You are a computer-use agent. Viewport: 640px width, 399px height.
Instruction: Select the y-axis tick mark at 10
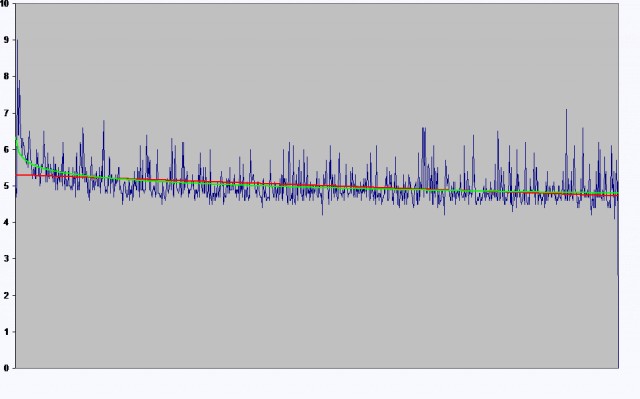14,4
